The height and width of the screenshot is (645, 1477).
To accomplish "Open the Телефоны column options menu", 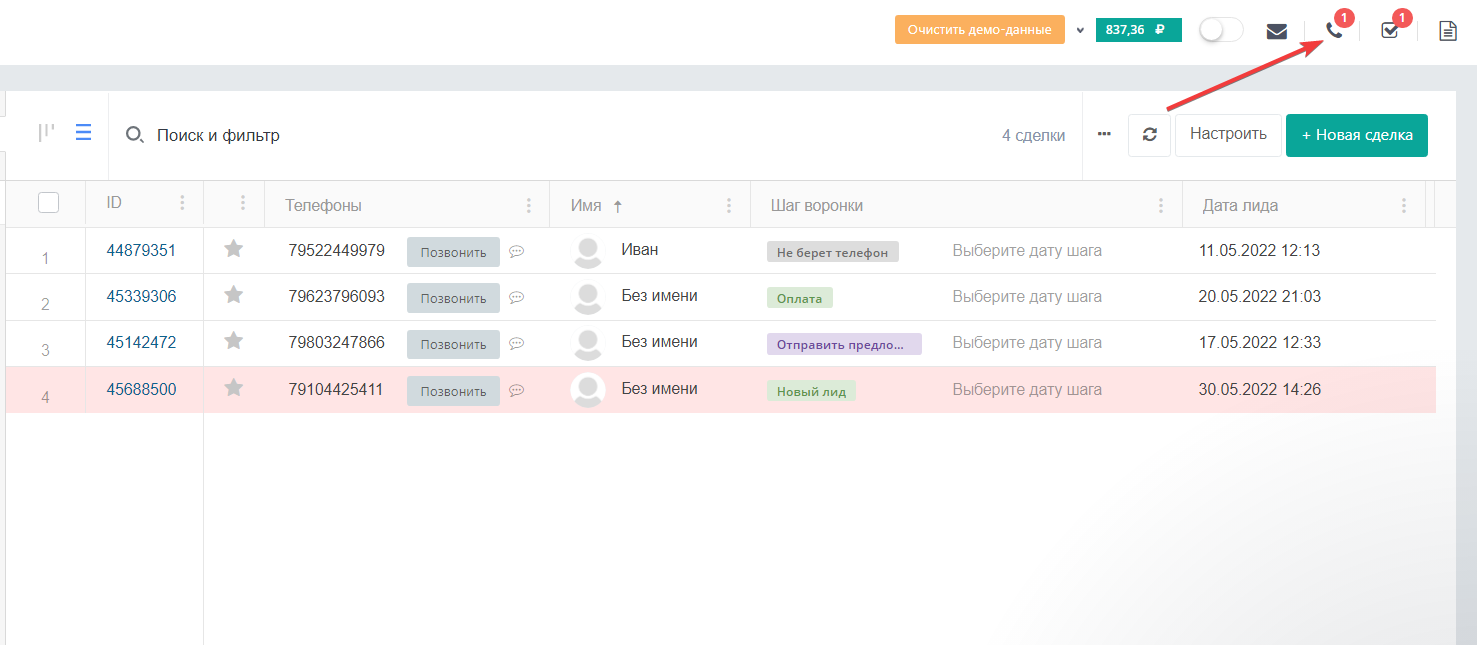I will tap(529, 205).
